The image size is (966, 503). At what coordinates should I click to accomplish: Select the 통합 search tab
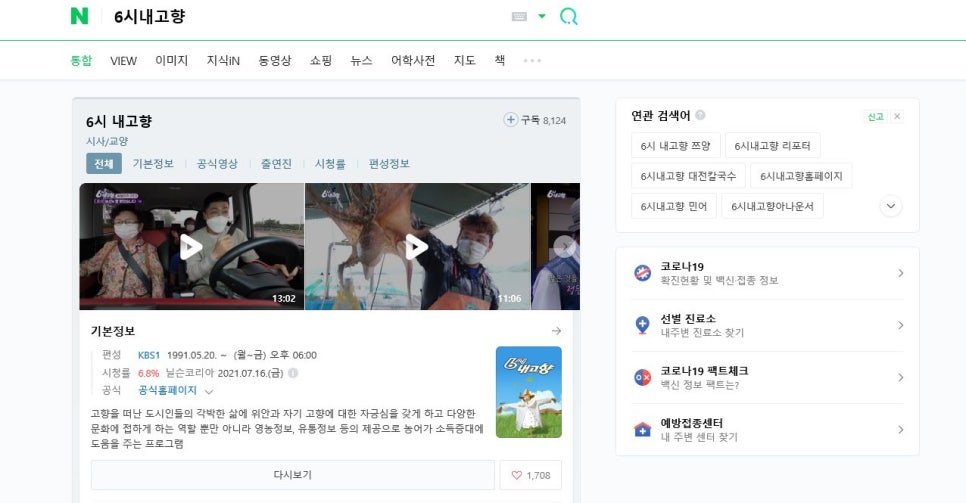point(81,60)
